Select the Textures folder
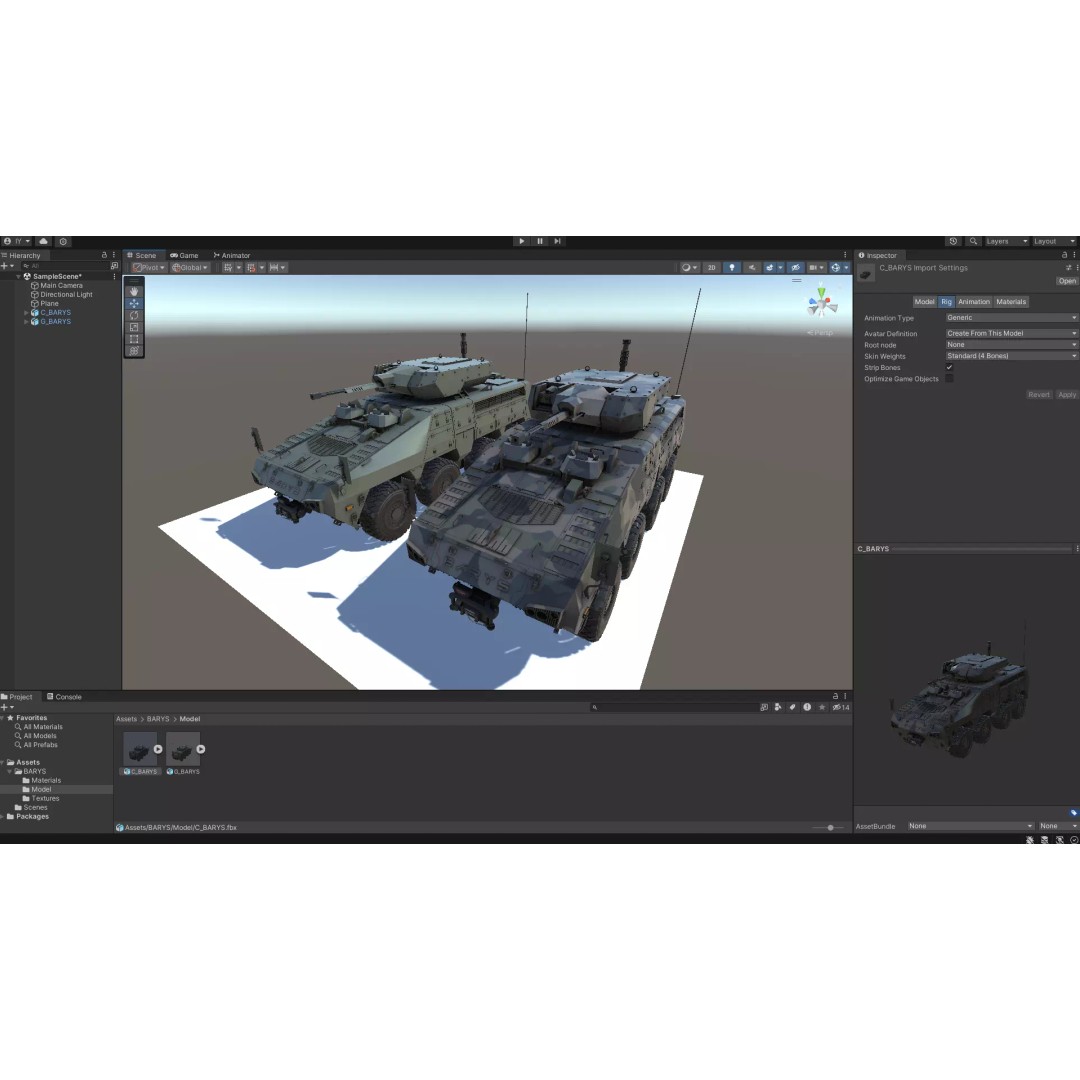This screenshot has height=1080, width=1080. tap(45, 798)
